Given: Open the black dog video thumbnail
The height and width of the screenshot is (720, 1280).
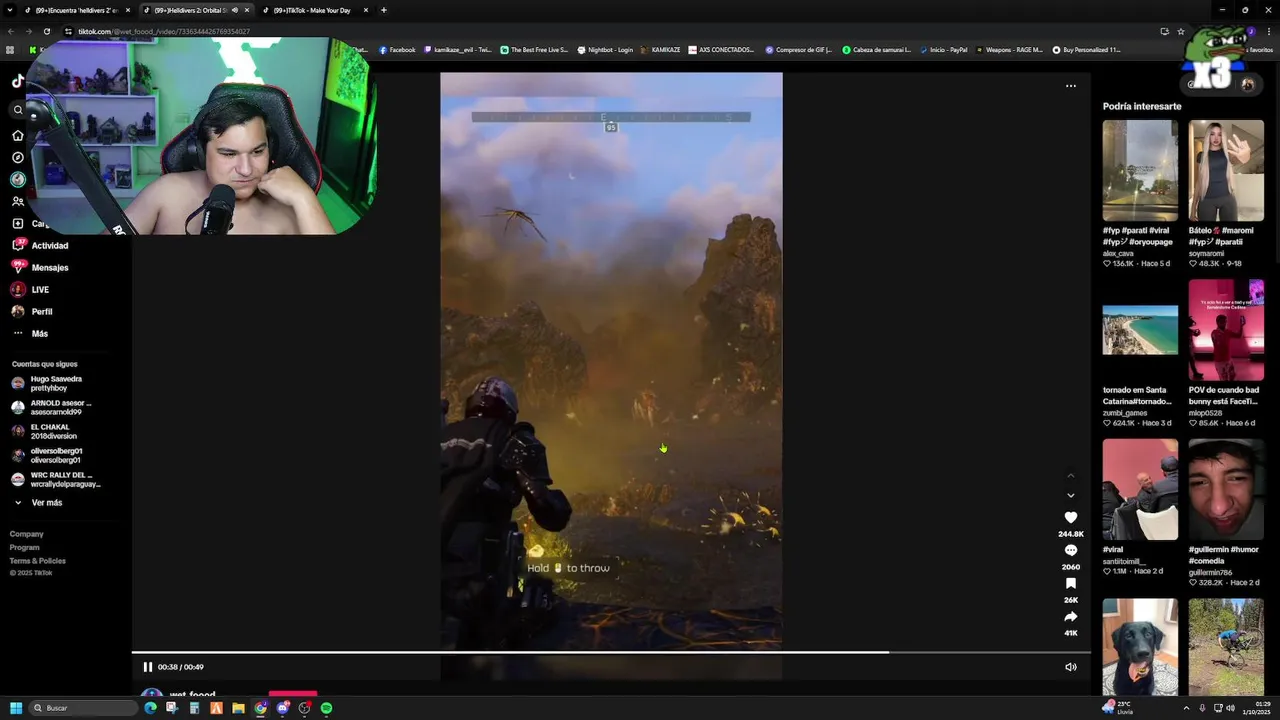Looking at the screenshot, I should tap(1140, 647).
